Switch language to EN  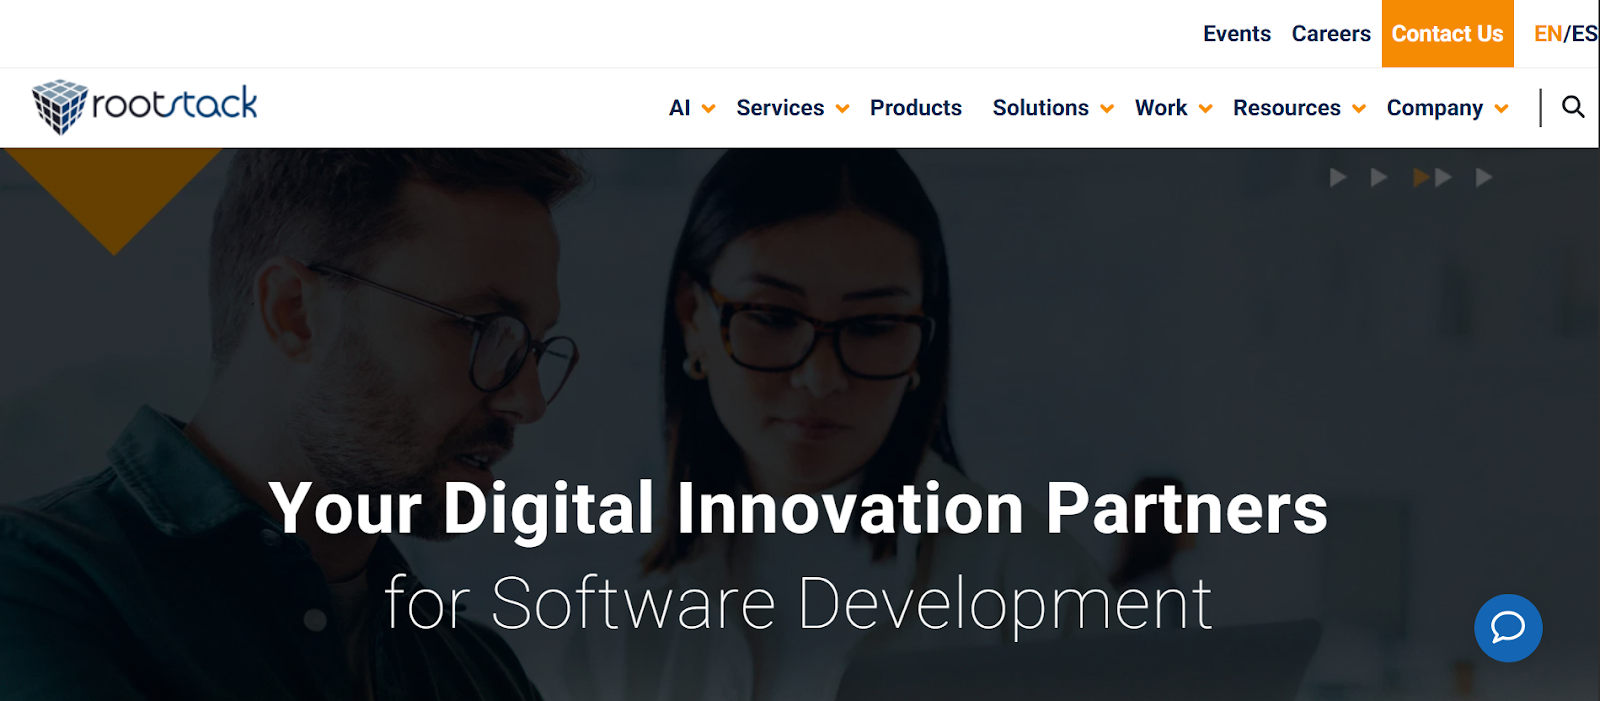coord(1547,34)
